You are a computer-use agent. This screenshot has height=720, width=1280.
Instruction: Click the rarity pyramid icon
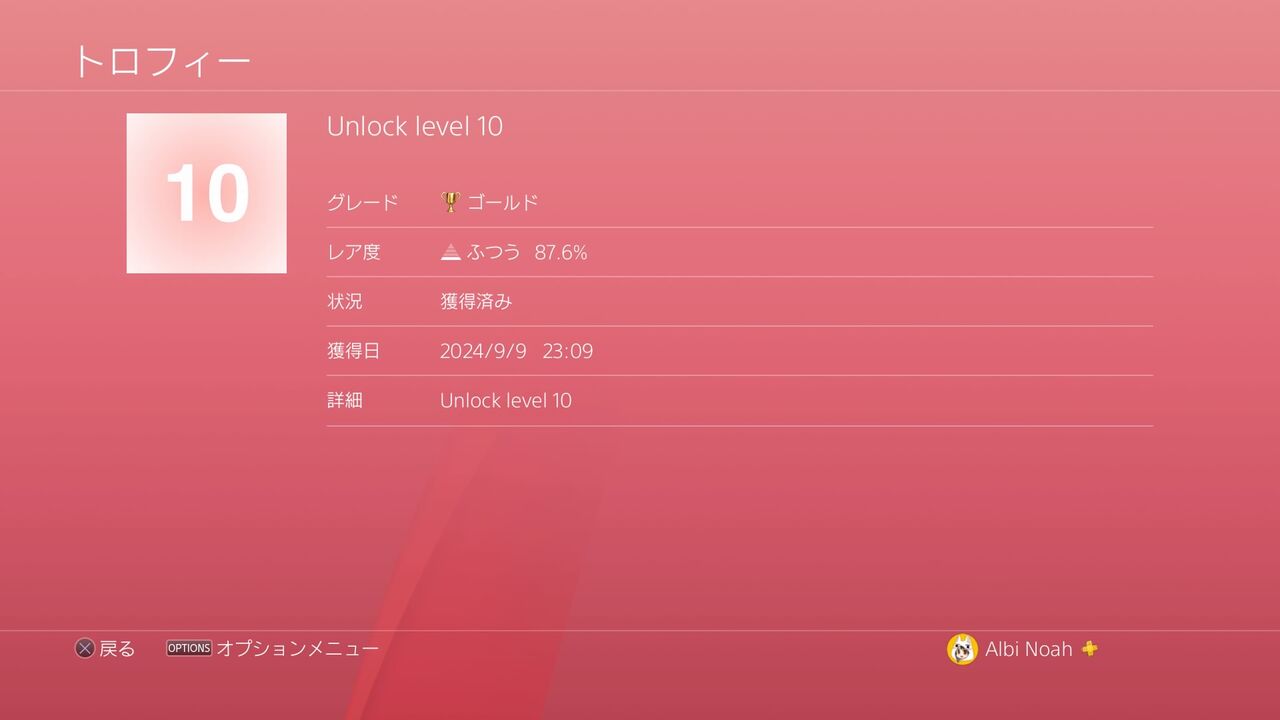click(x=451, y=252)
